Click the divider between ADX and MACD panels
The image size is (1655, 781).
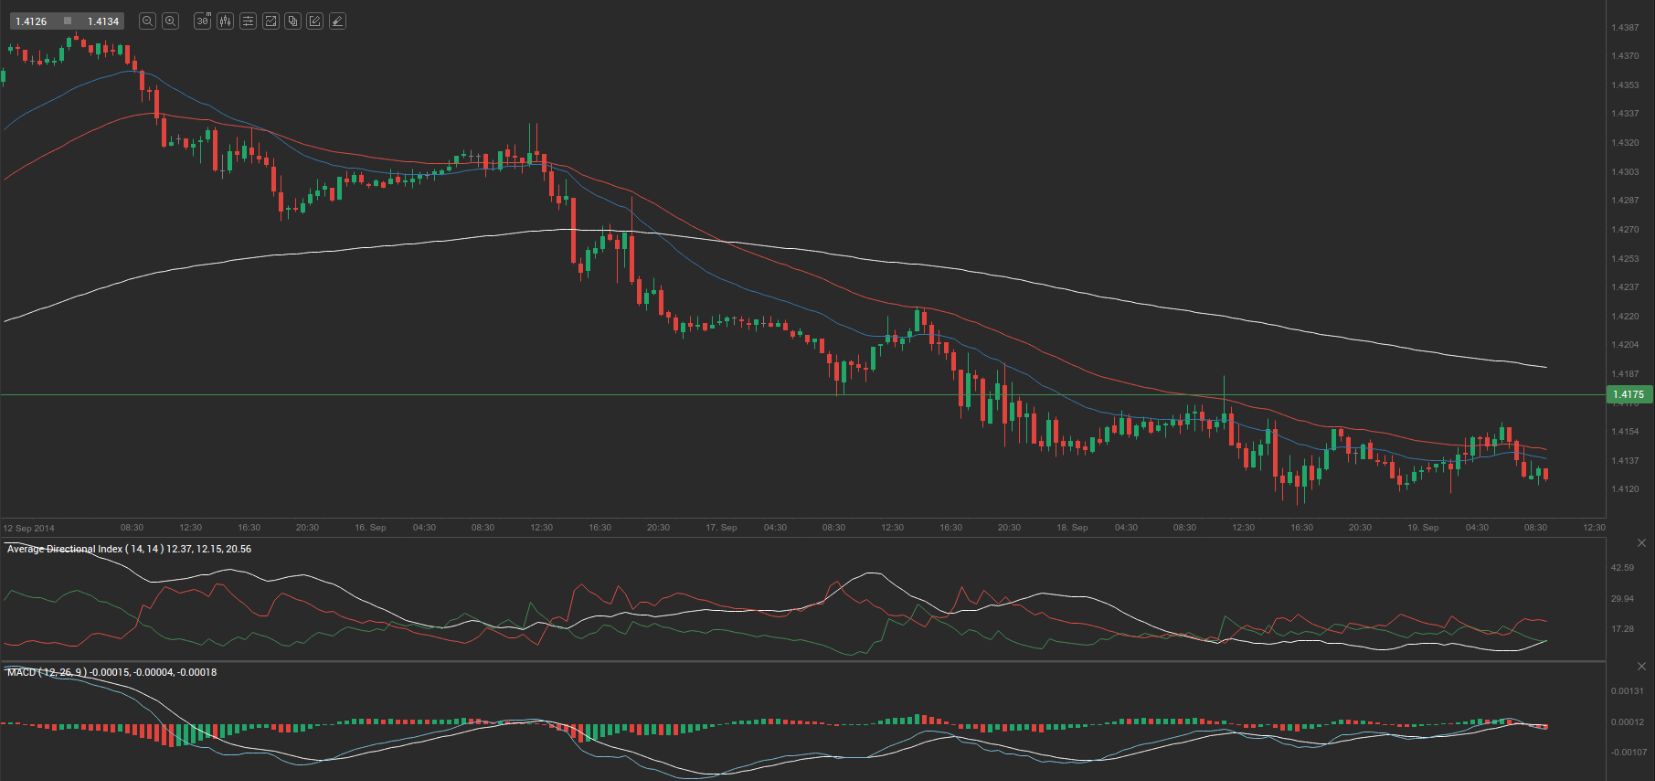(800, 660)
